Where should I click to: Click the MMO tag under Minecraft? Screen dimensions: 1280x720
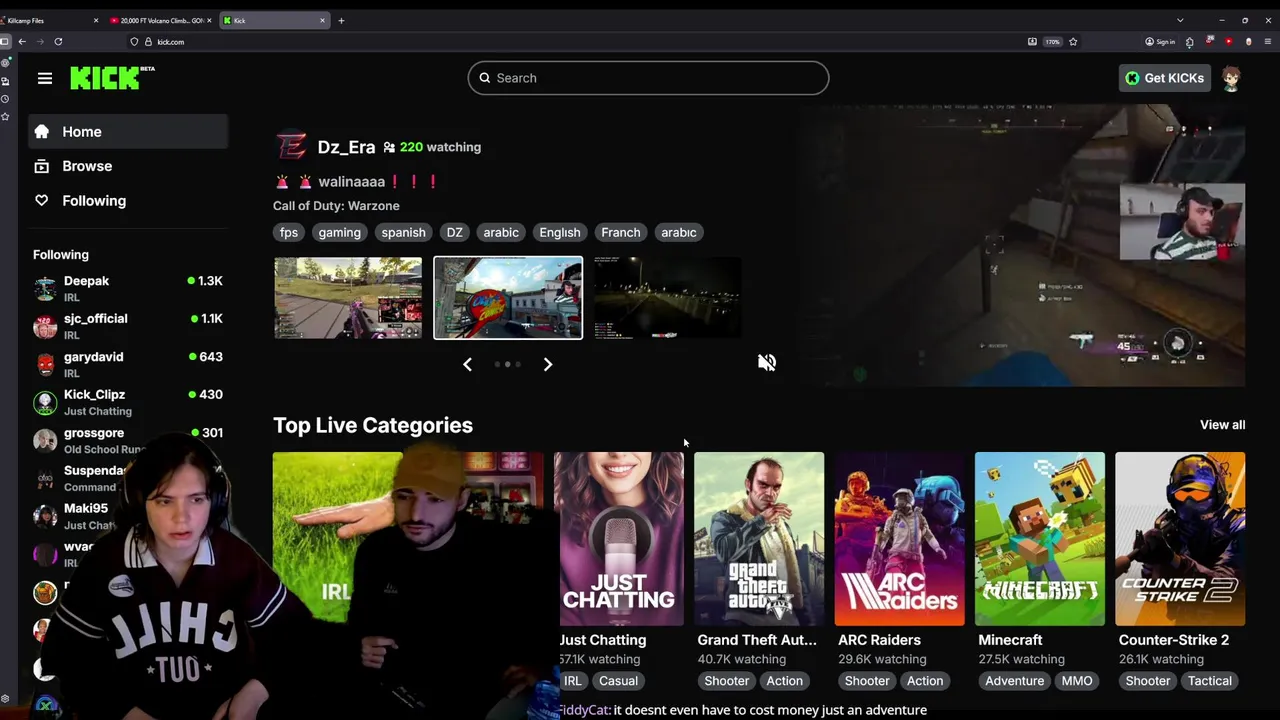click(1077, 681)
